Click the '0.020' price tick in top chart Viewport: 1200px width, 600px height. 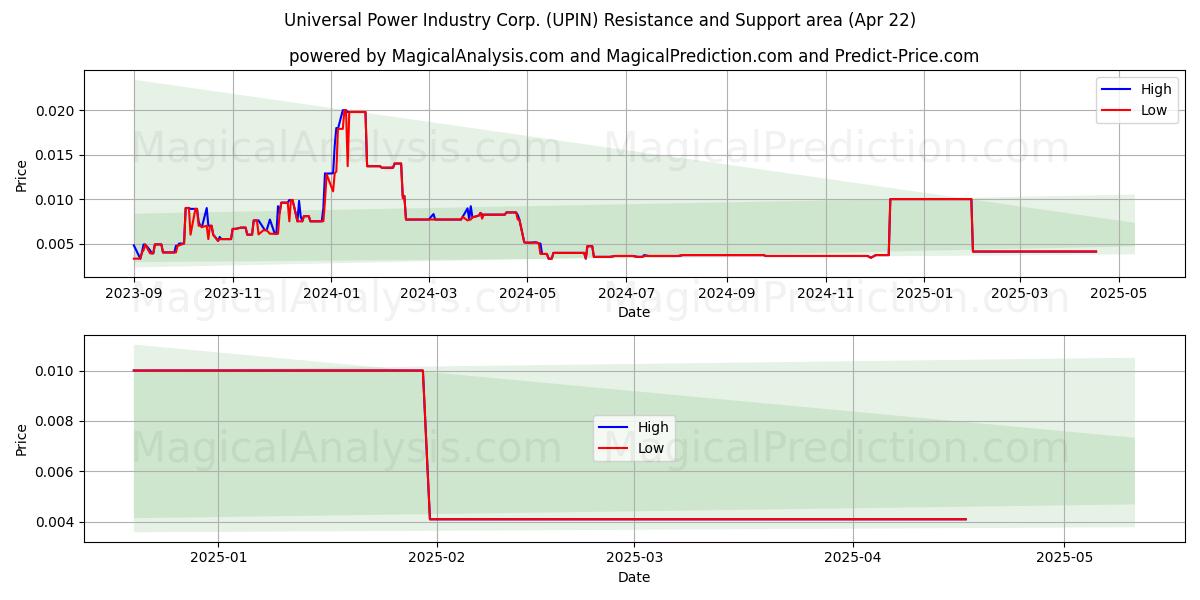pyautogui.click(x=57, y=111)
